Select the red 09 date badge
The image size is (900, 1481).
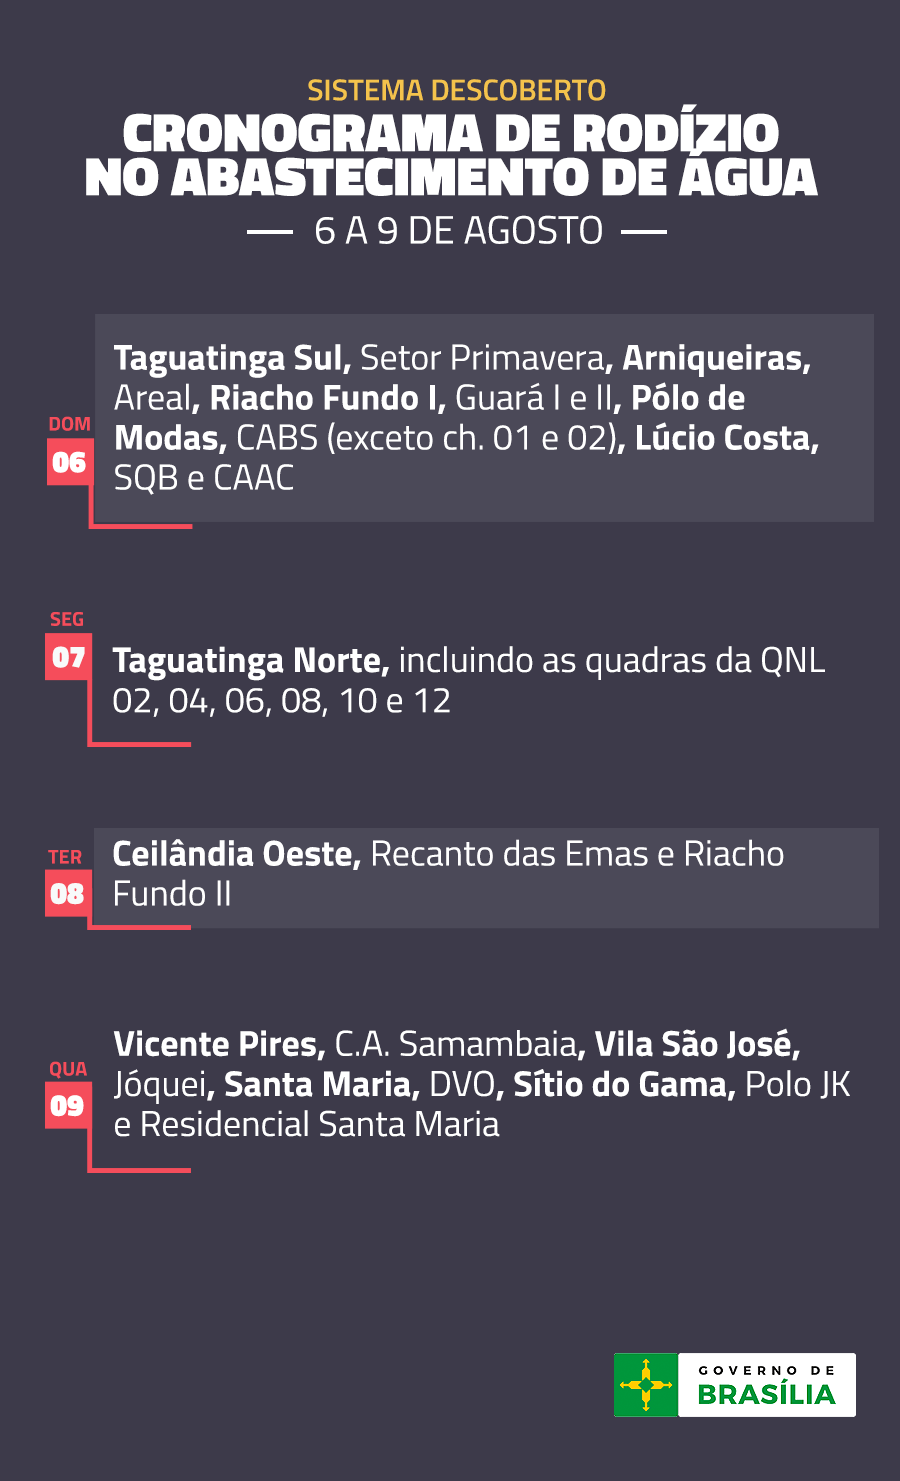pyautogui.click(x=67, y=1105)
